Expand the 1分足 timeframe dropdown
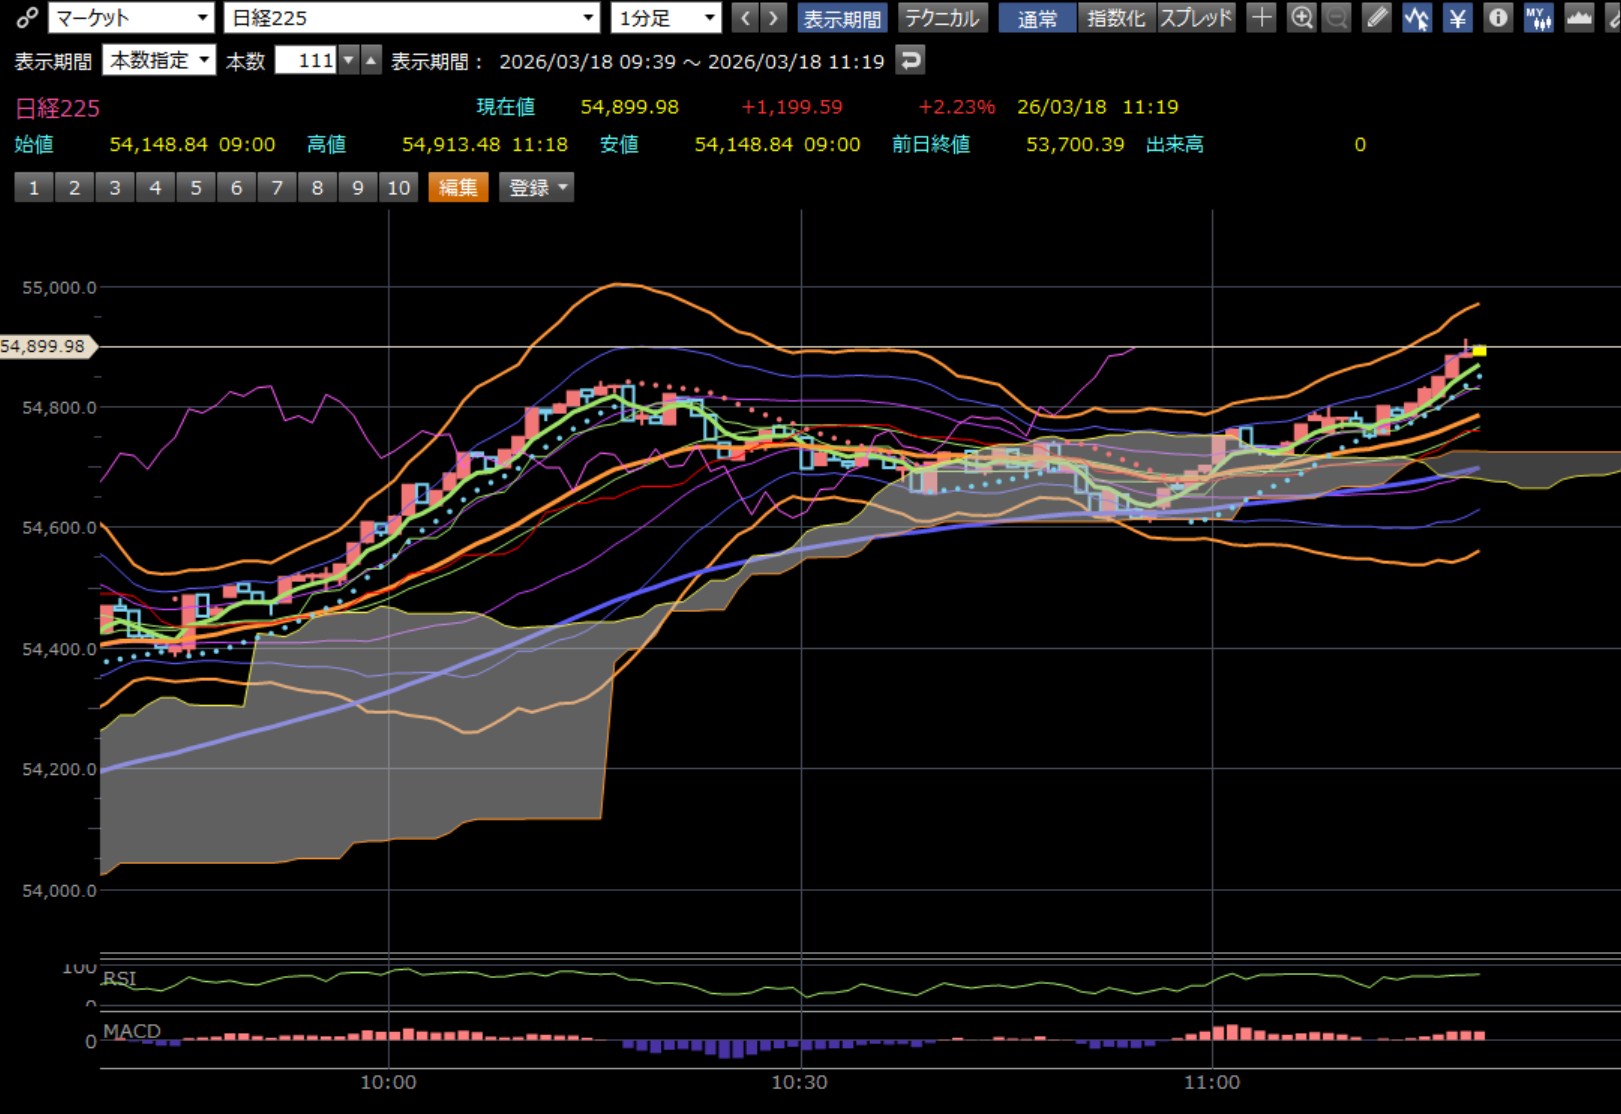The width and height of the screenshot is (1621, 1114). pyautogui.click(x=666, y=18)
